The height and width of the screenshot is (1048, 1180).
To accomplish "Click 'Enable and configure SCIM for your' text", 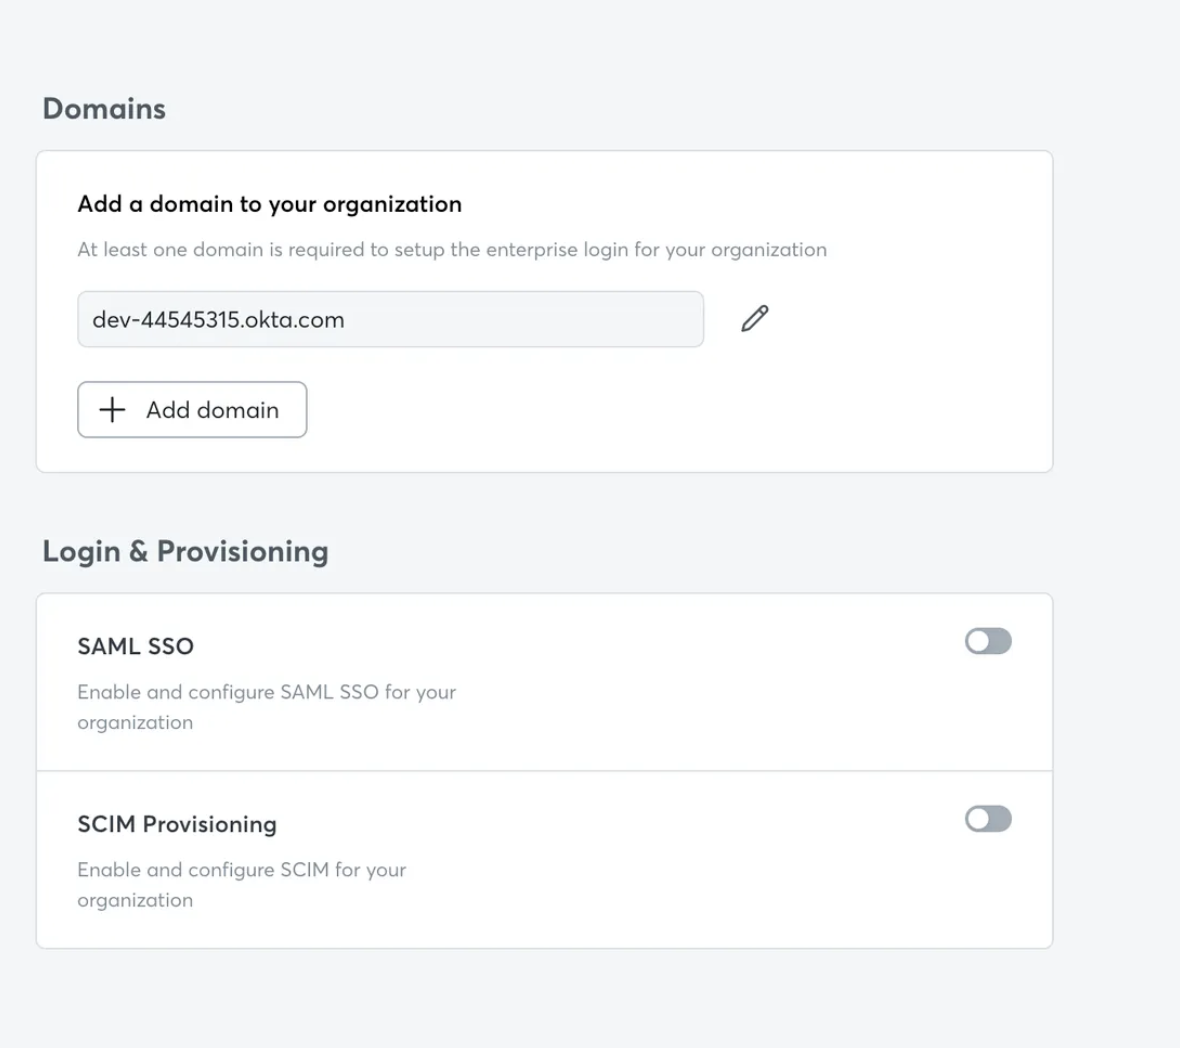I will click(x=241, y=870).
